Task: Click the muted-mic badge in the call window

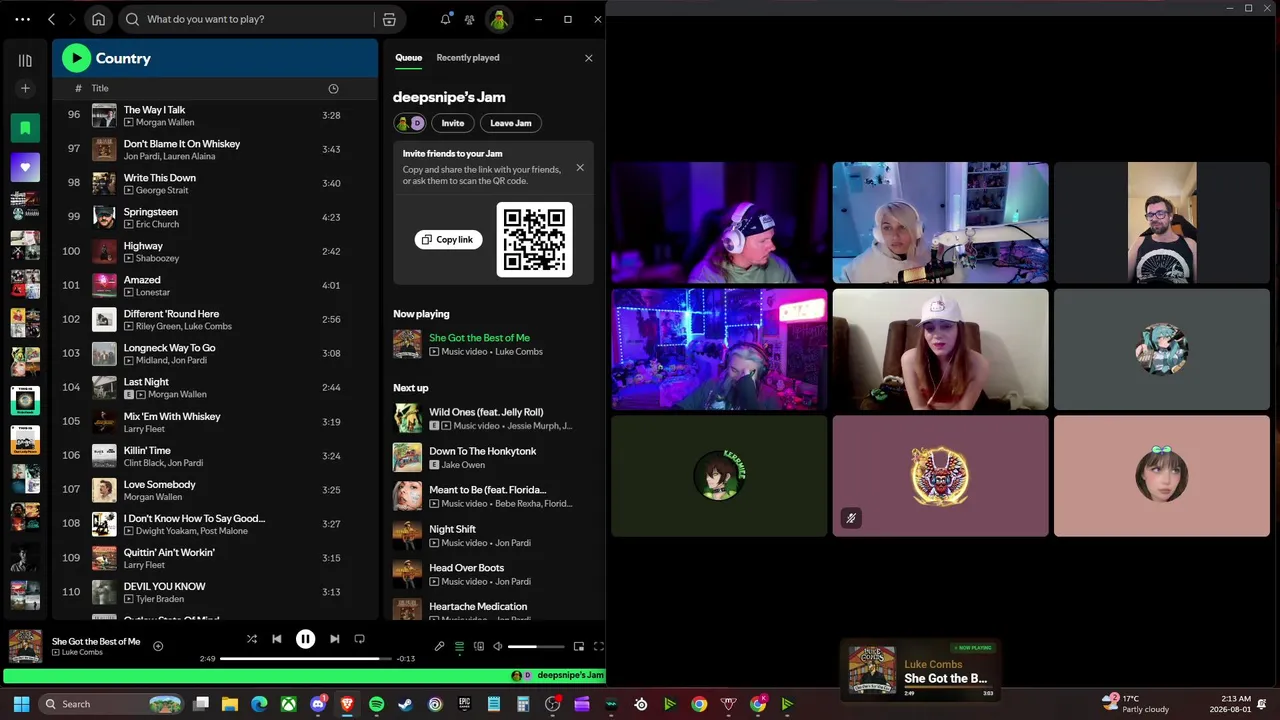Action: (851, 518)
